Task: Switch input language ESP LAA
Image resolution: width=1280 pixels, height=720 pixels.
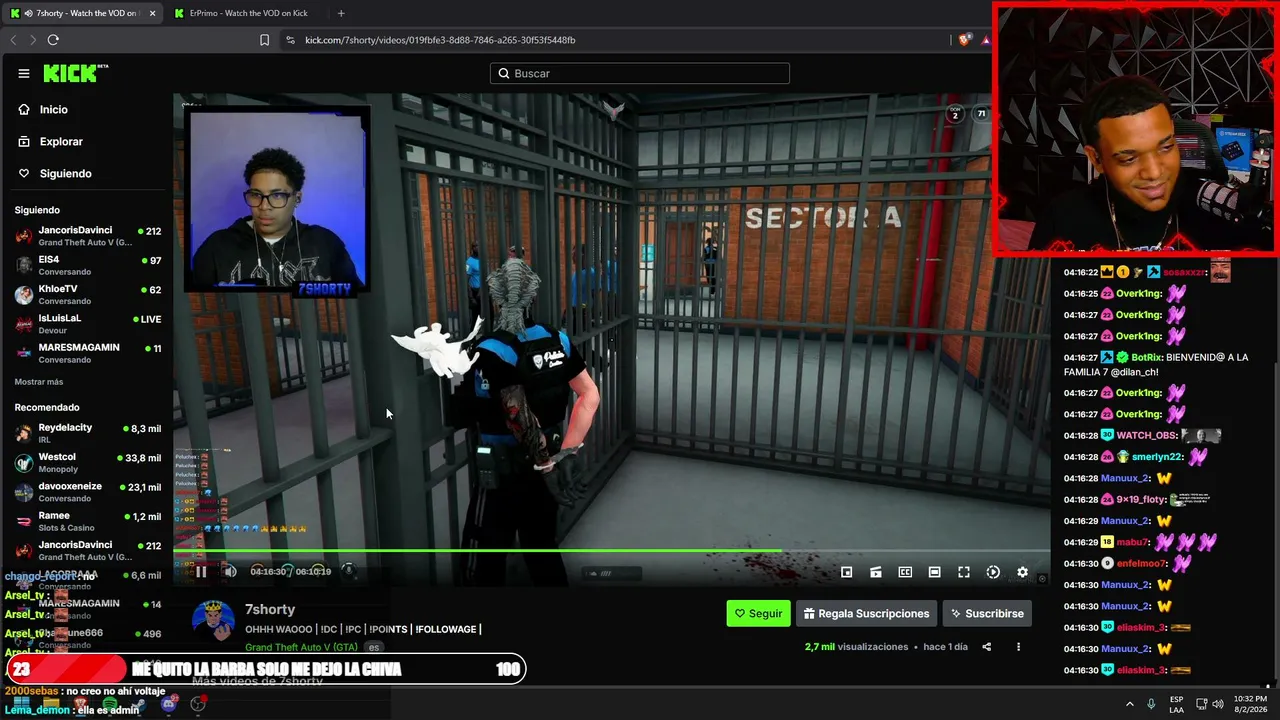Action: (1178, 704)
